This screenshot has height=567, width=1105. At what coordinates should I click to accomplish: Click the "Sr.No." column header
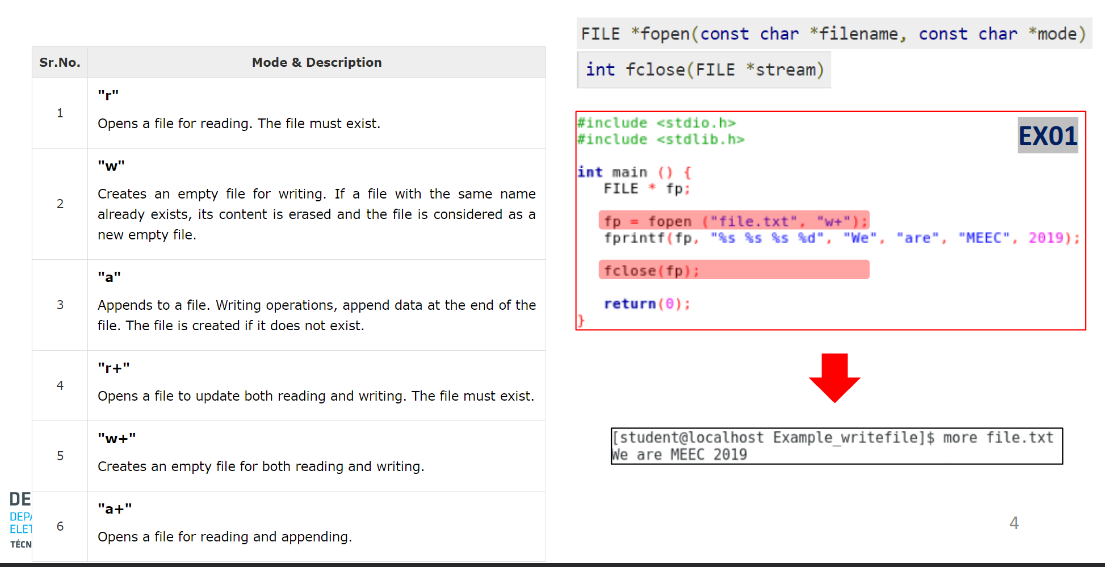point(60,62)
